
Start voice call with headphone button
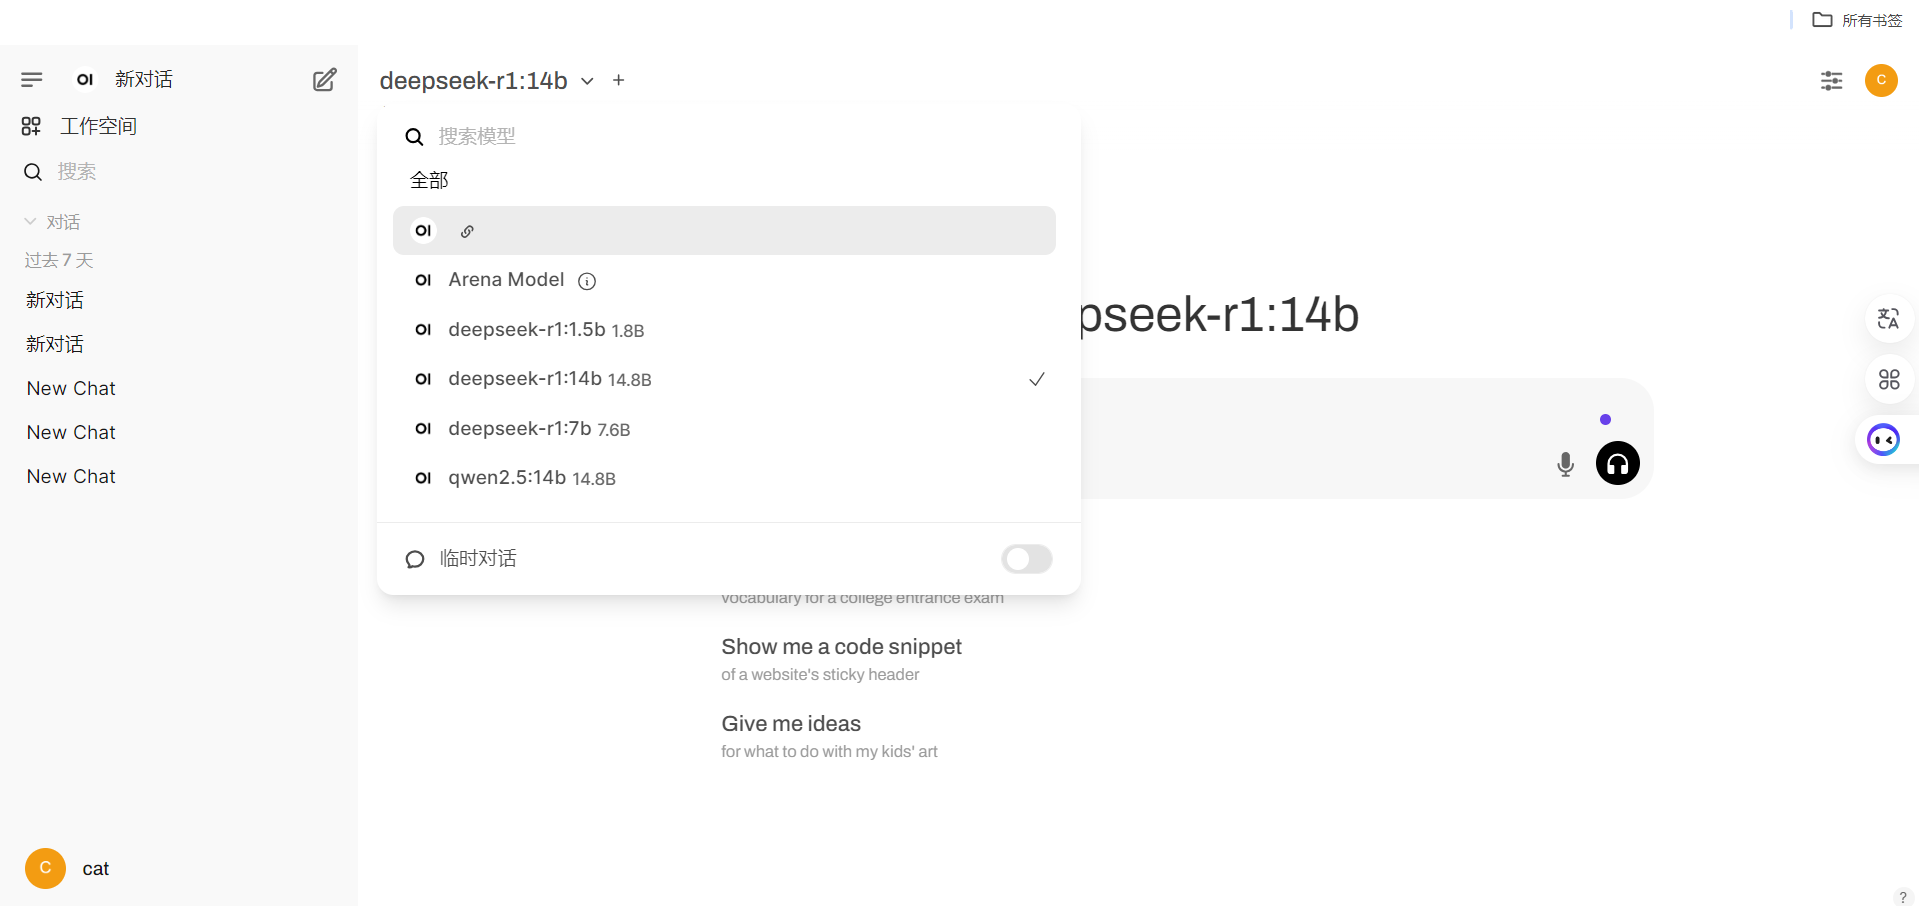click(x=1618, y=463)
